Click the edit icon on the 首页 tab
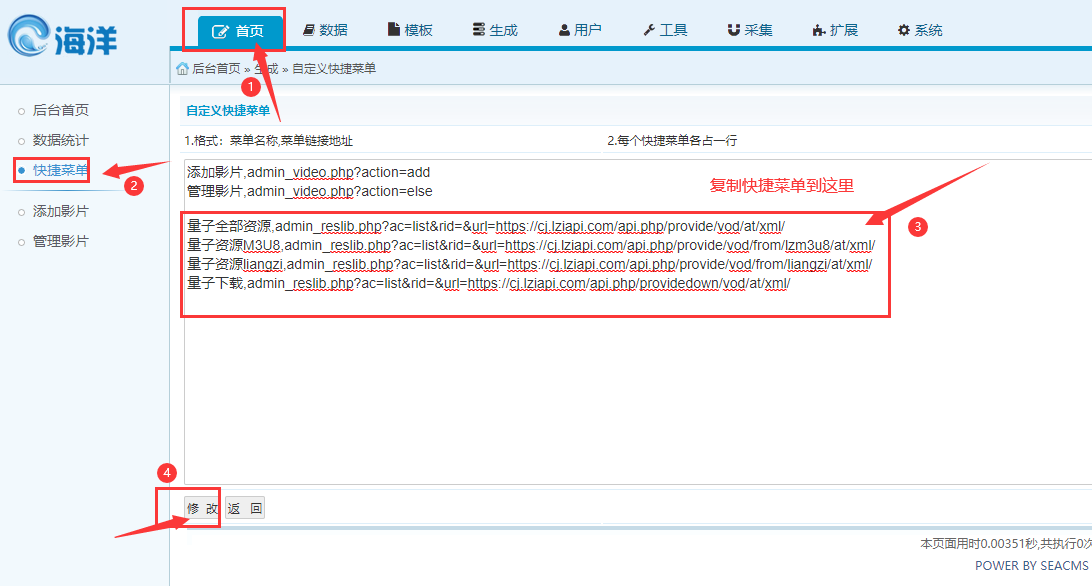The image size is (1092, 586). coord(220,31)
